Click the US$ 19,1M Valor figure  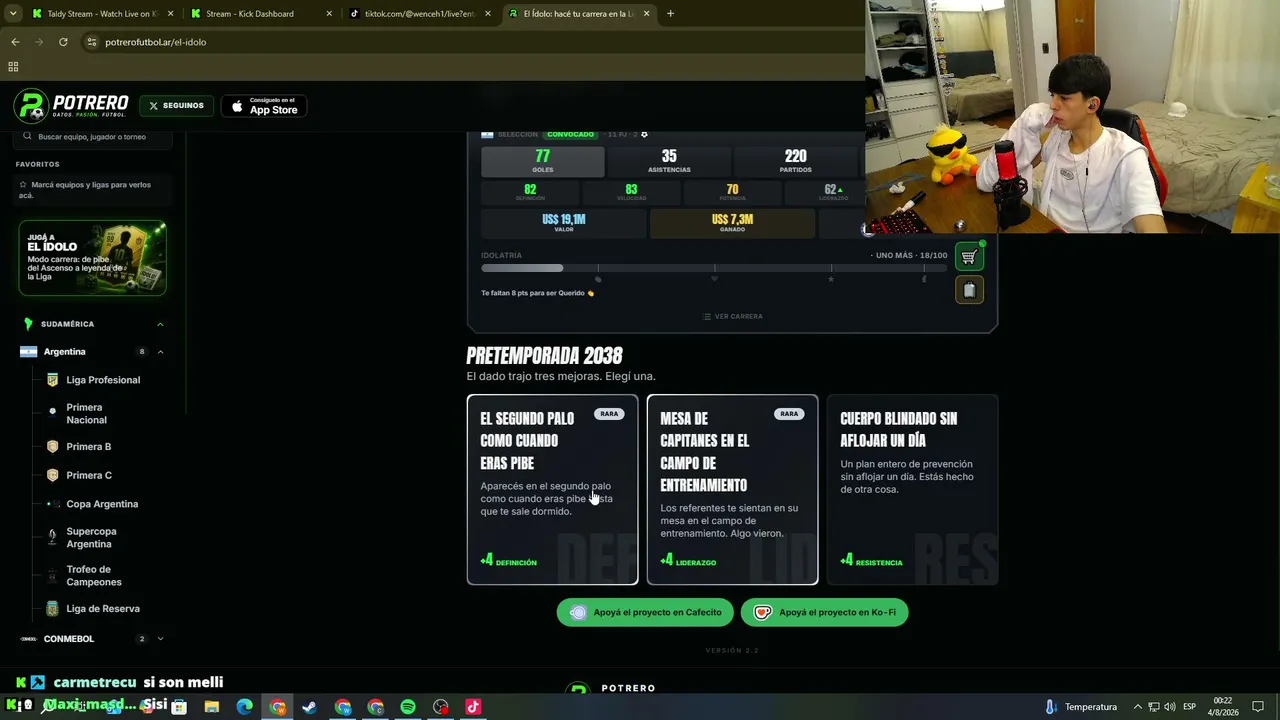[564, 223]
